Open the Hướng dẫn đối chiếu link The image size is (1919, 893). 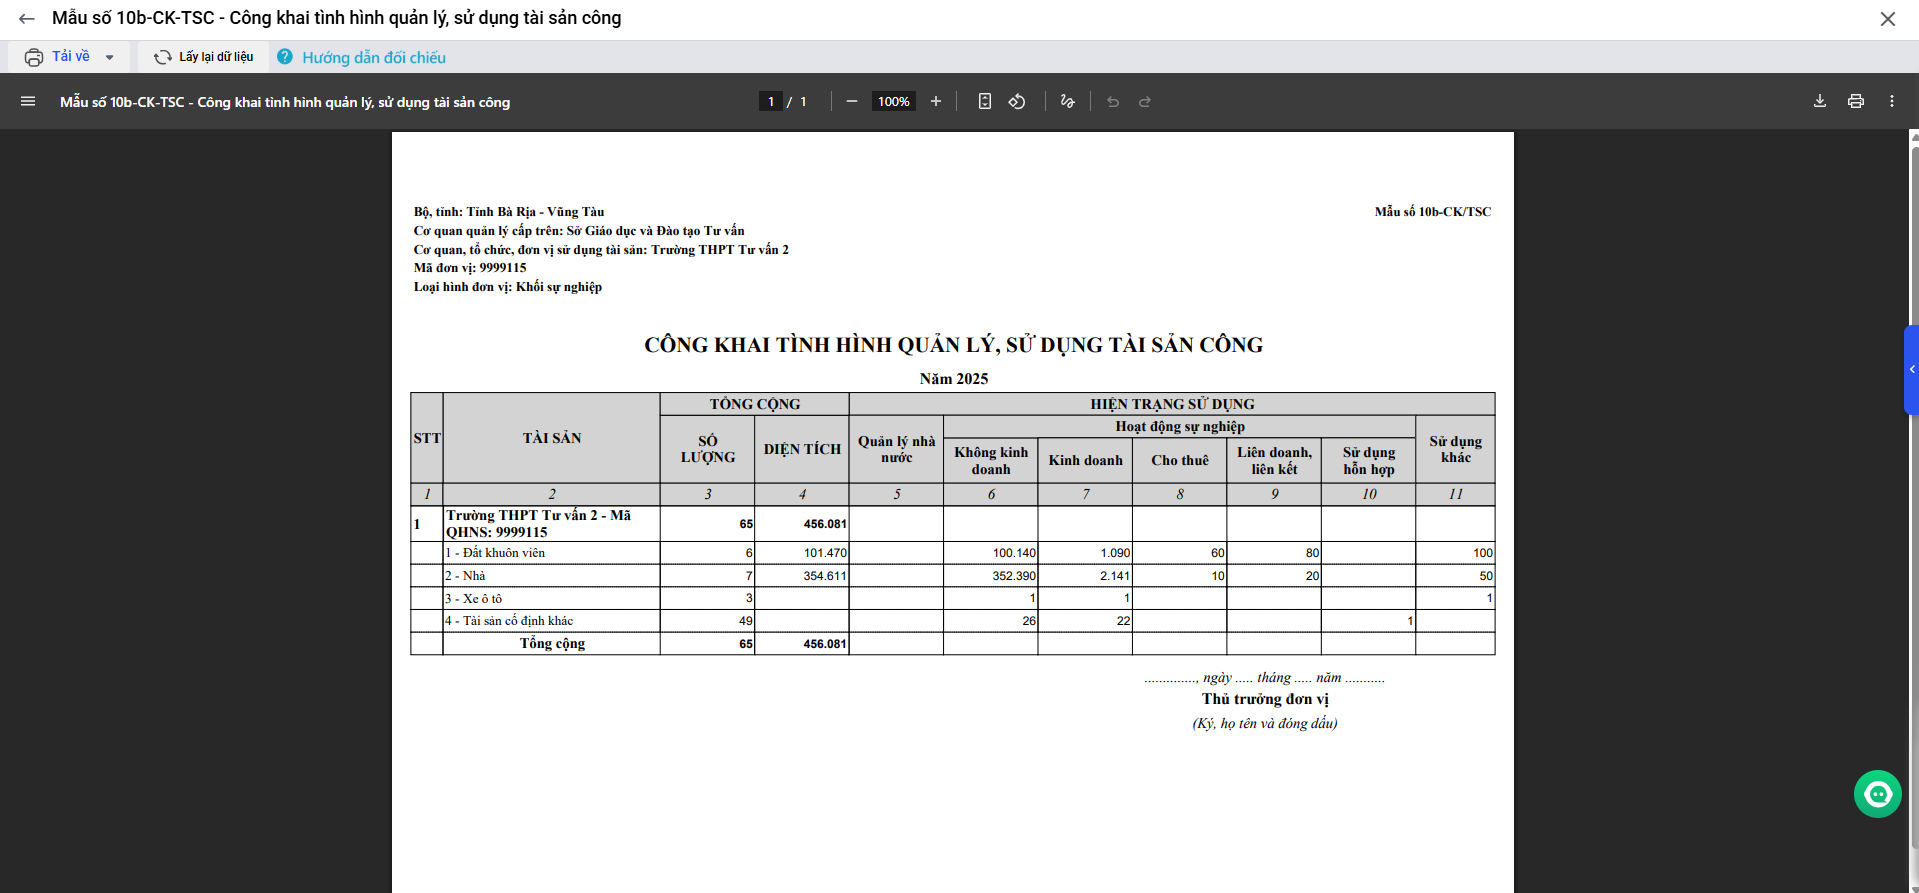pyautogui.click(x=373, y=58)
